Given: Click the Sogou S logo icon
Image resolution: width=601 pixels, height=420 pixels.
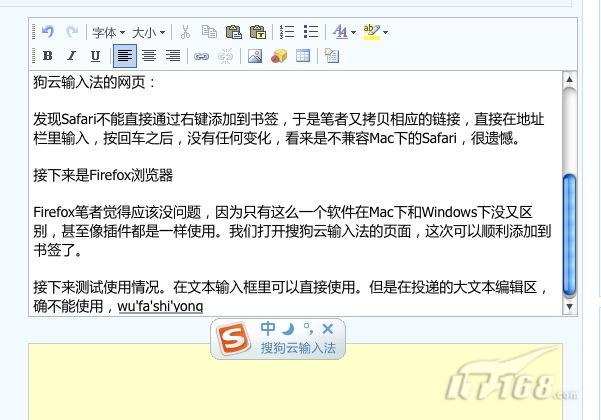Looking at the screenshot, I should [x=233, y=339].
